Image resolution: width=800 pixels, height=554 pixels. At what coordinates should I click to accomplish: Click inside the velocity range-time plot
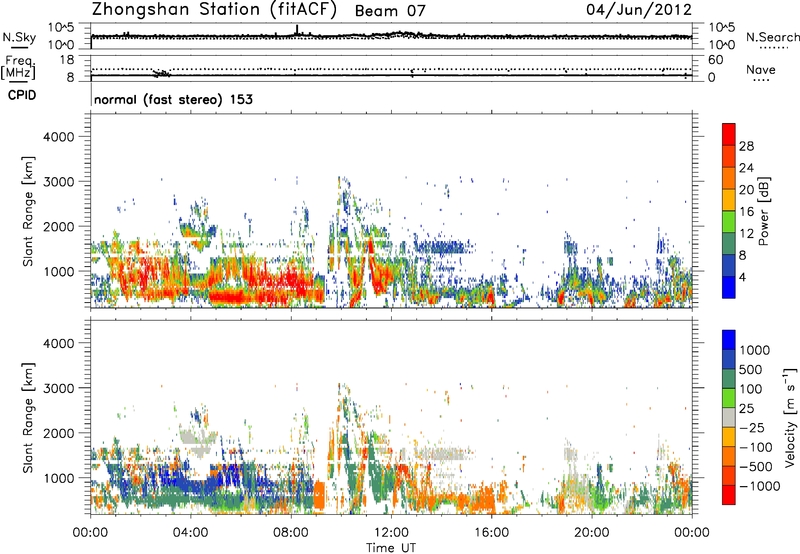pos(391,417)
